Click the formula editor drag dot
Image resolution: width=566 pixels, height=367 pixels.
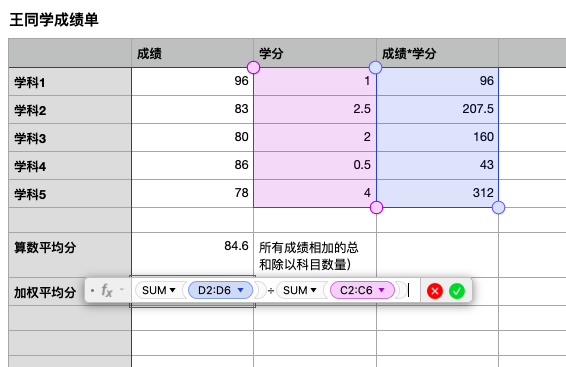pos(93,290)
